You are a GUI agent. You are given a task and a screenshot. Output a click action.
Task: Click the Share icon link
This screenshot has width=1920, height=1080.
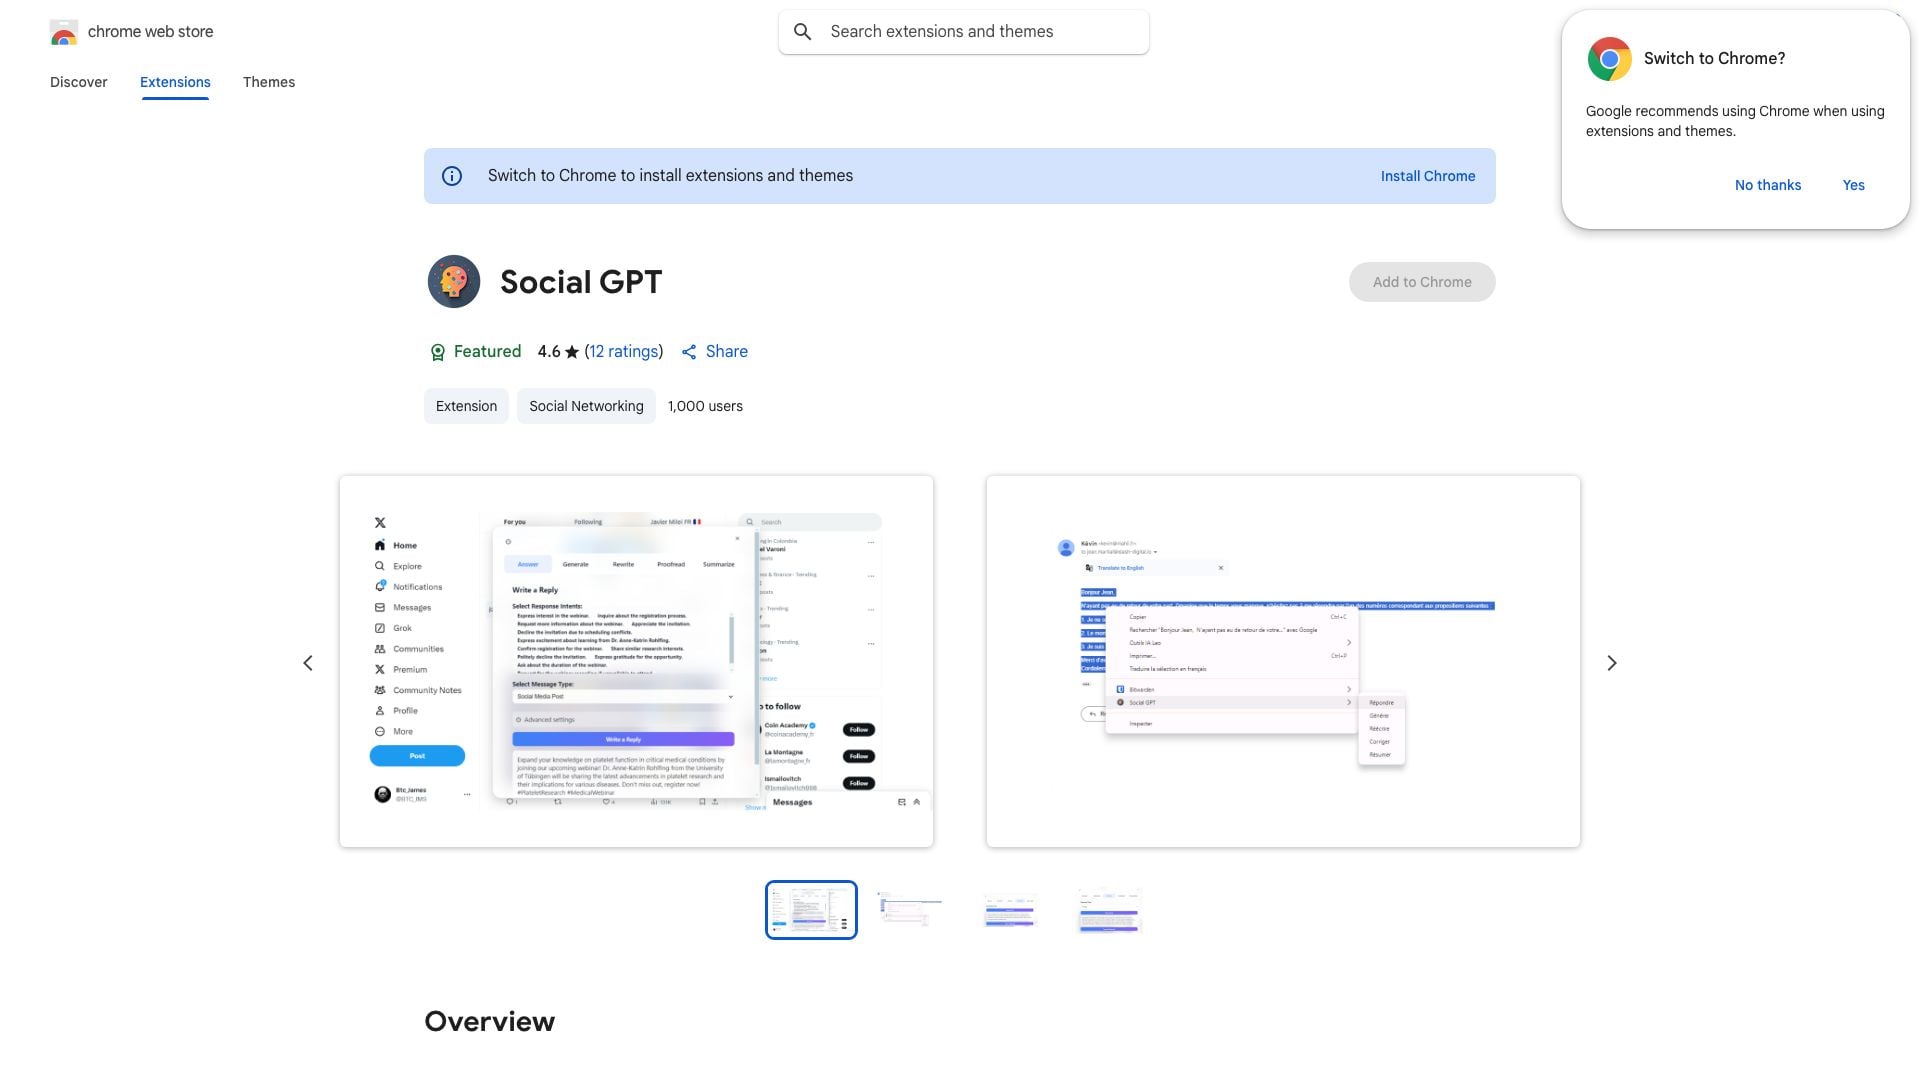pyautogui.click(x=689, y=352)
